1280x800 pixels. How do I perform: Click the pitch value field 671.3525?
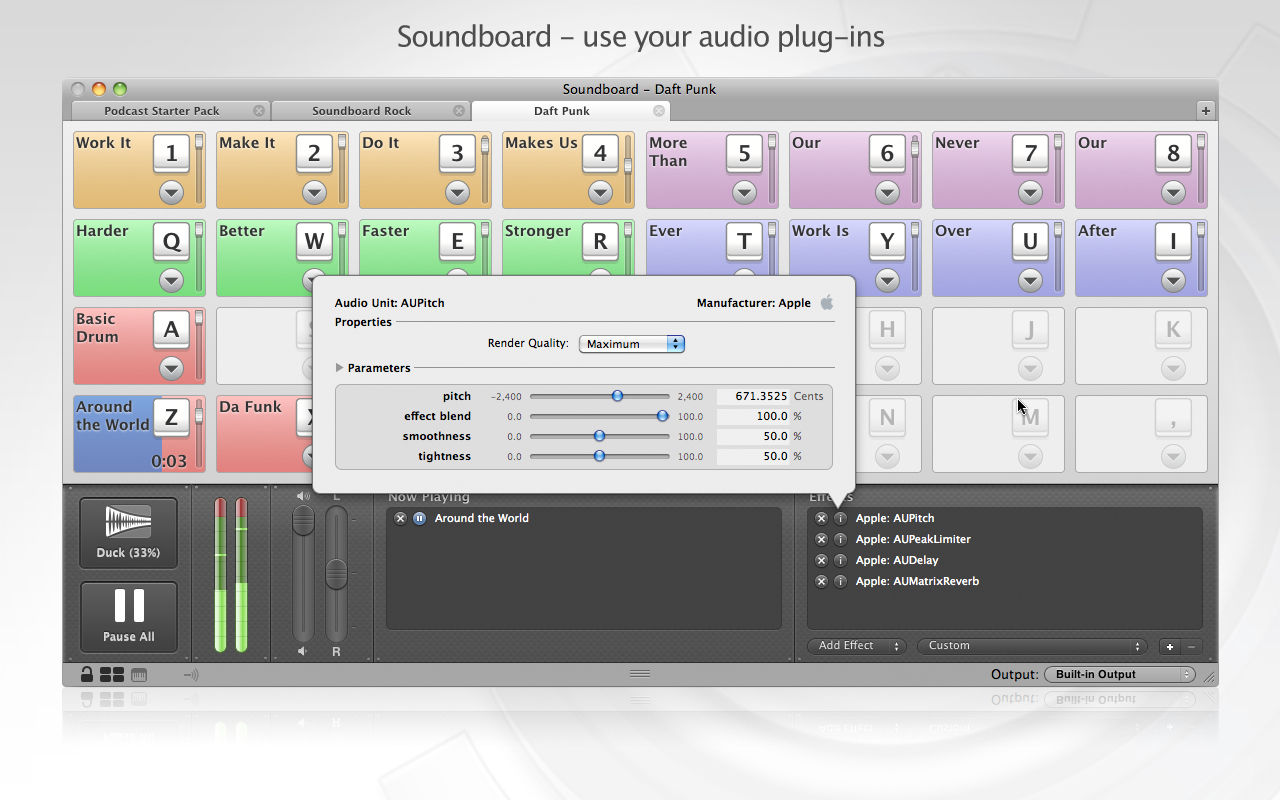[x=753, y=396]
